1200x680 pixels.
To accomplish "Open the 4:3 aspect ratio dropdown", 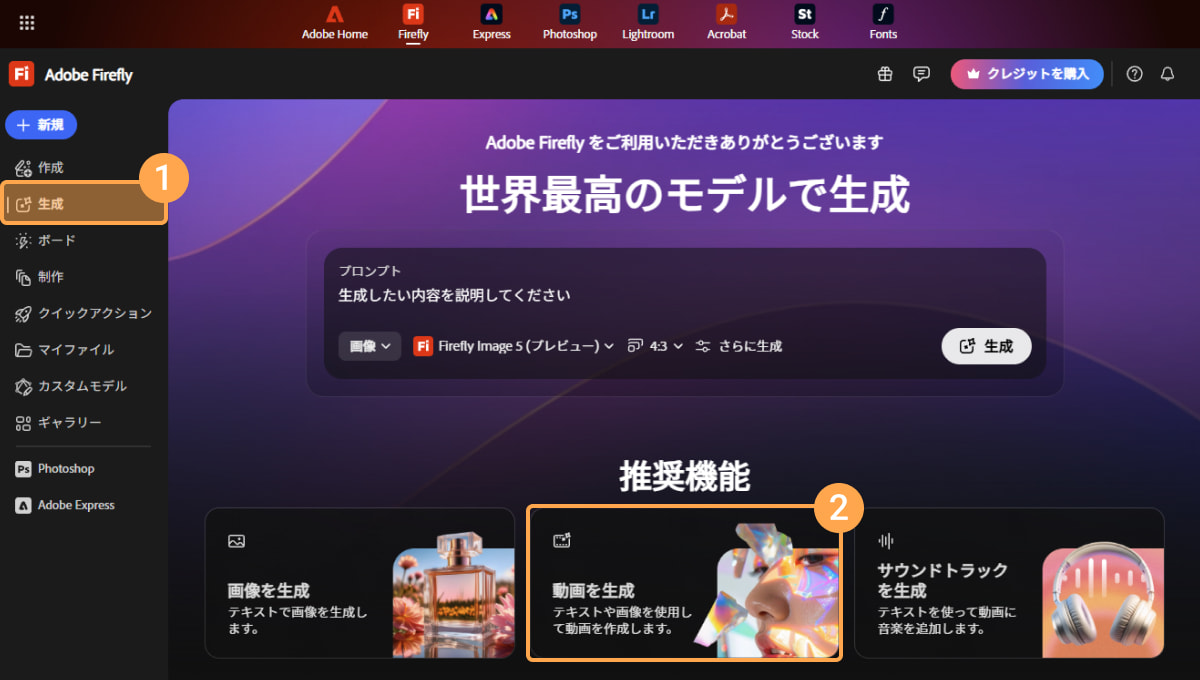I will [655, 346].
